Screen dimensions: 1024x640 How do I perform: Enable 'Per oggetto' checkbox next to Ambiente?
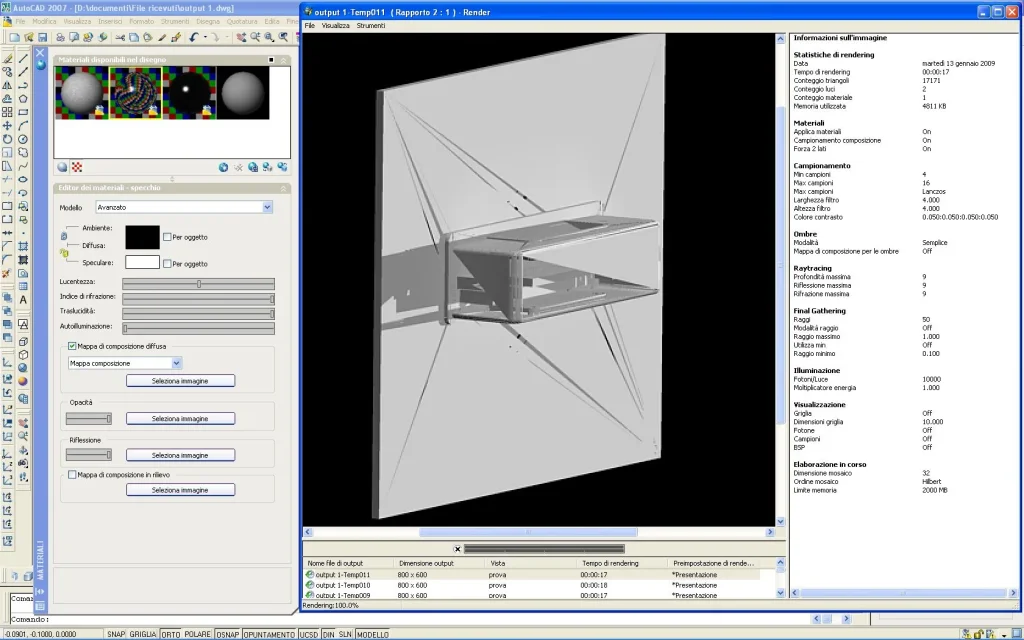(x=167, y=237)
